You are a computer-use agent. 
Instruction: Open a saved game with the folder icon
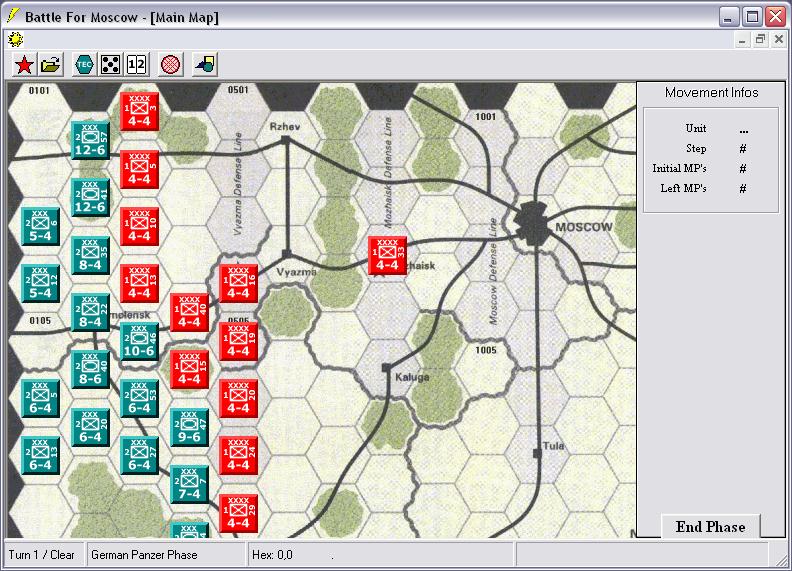click(x=51, y=65)
